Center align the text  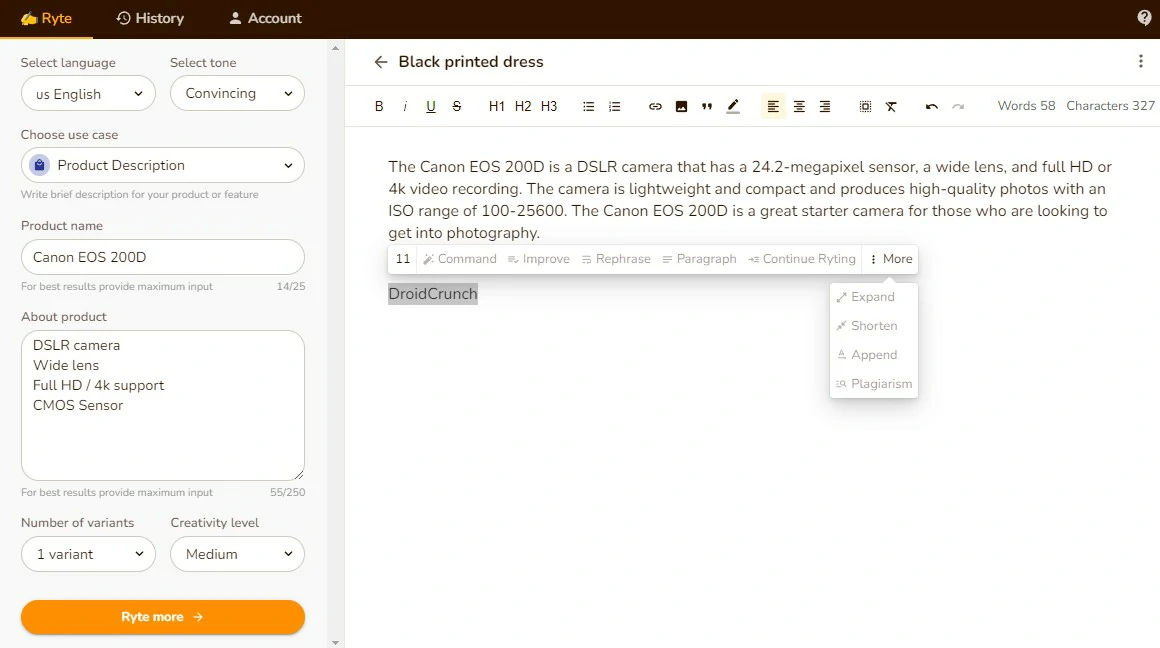[x=799, y=107]
